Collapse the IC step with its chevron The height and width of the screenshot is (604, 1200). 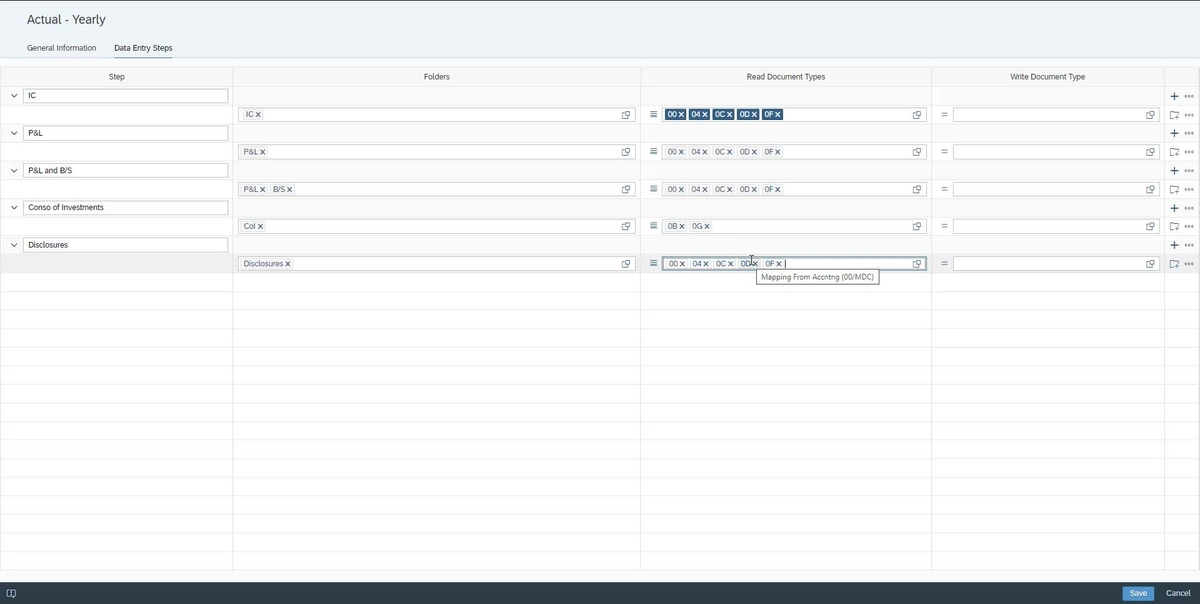tap(13, 95)
